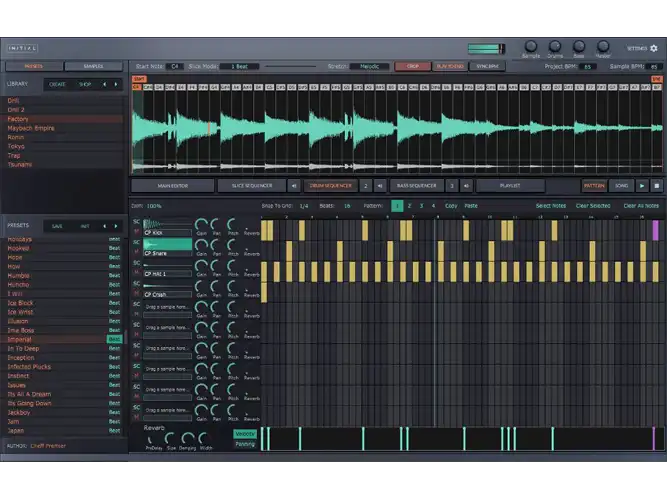This screenshot has width=667, height=500.
Task: Click the output level meter
Action: coord(486,49)
